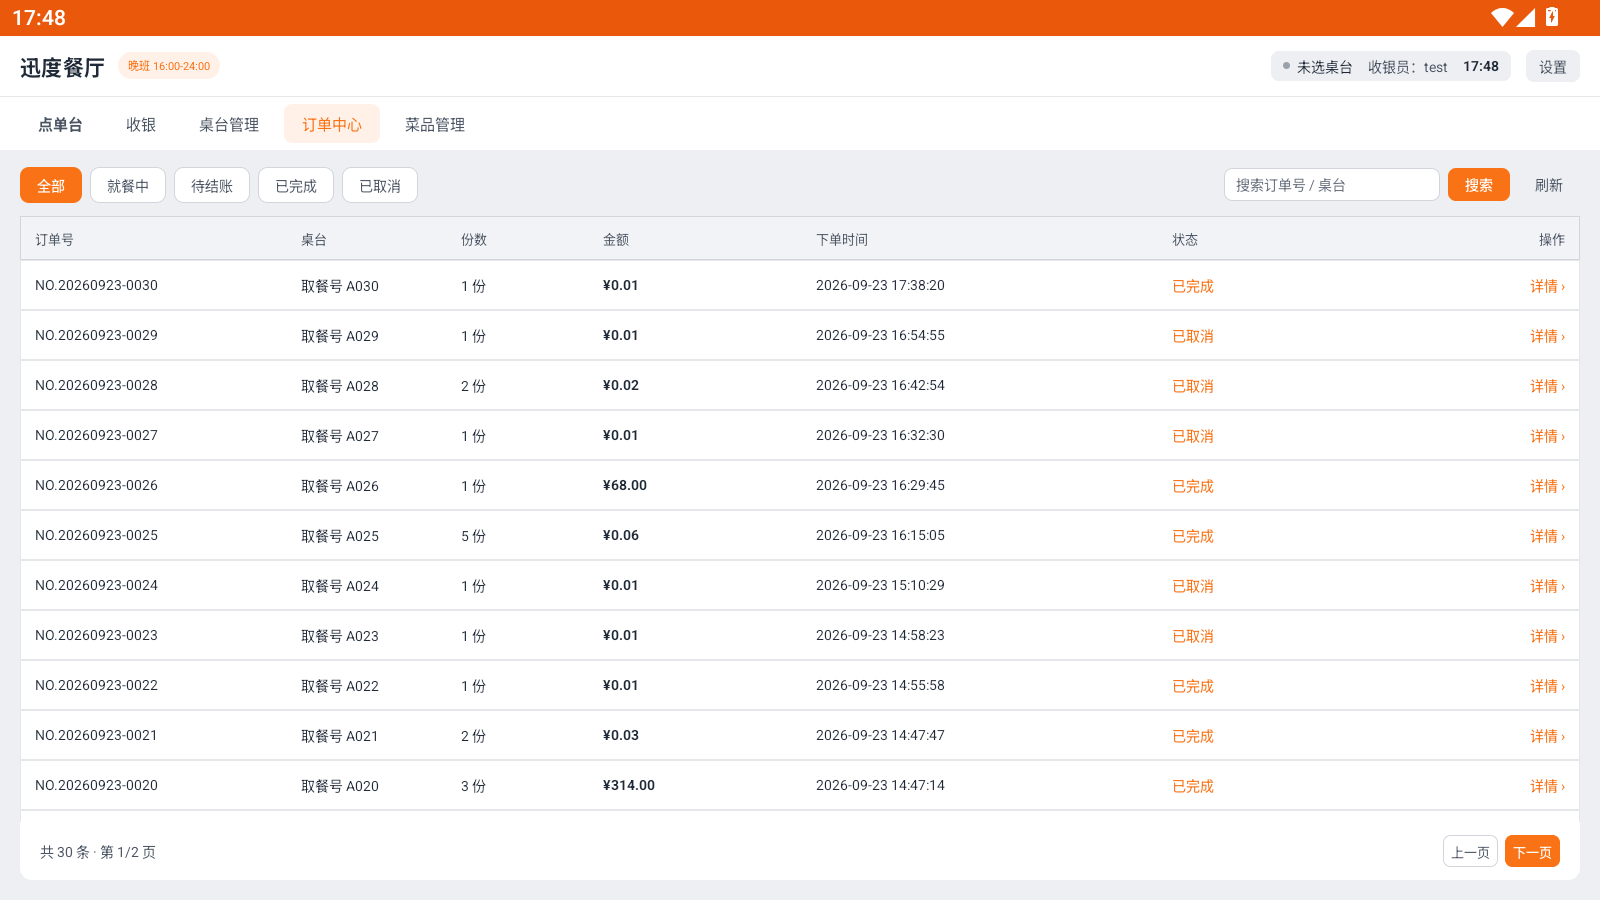
Task: Click the 共 30 条 · 第 1/2 页 summary
Action: tap(98, 852)
